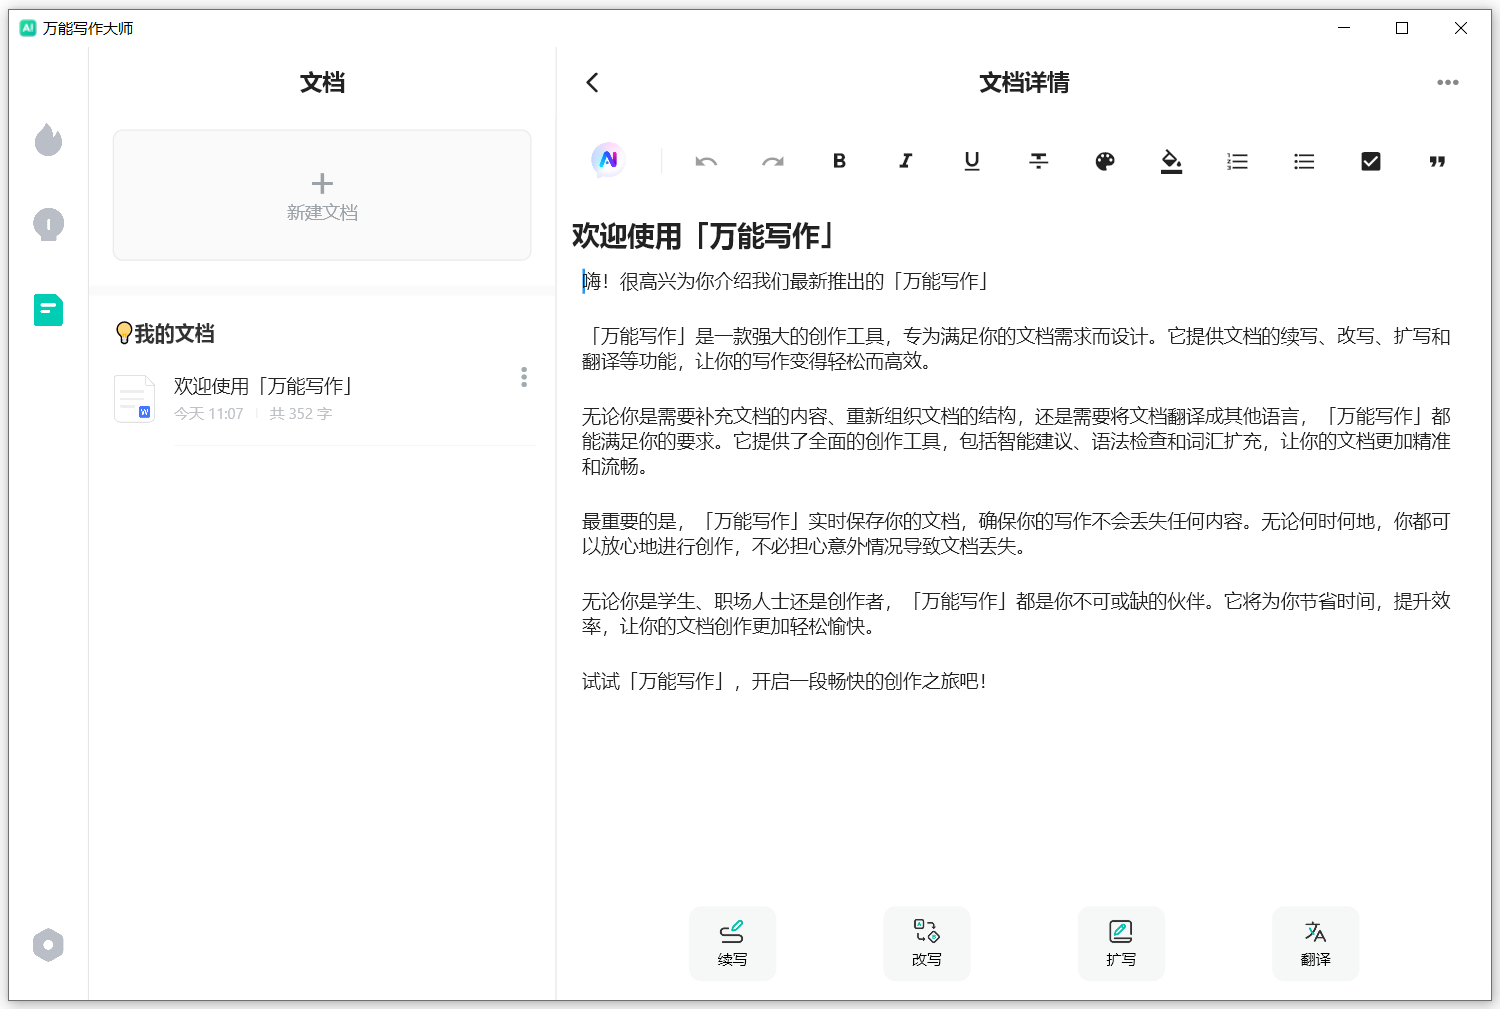The height and width of the screenshot is (1009, 1500).
Task: Apply bulleted list formatting
Action: 1304,161
